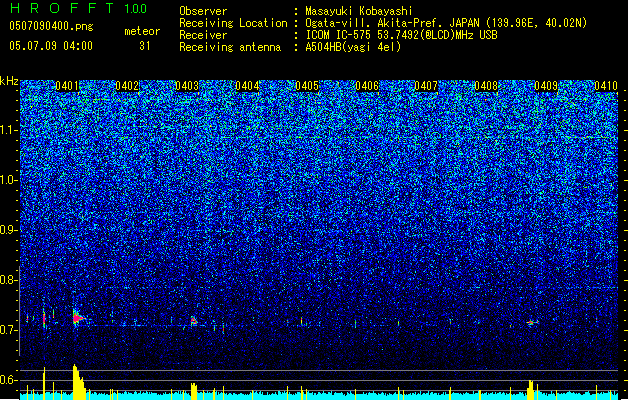Click the 0.8 frequency axis label
Image resolution: width=629 pixels, height=400 pixels.
[x=8, y=280]
